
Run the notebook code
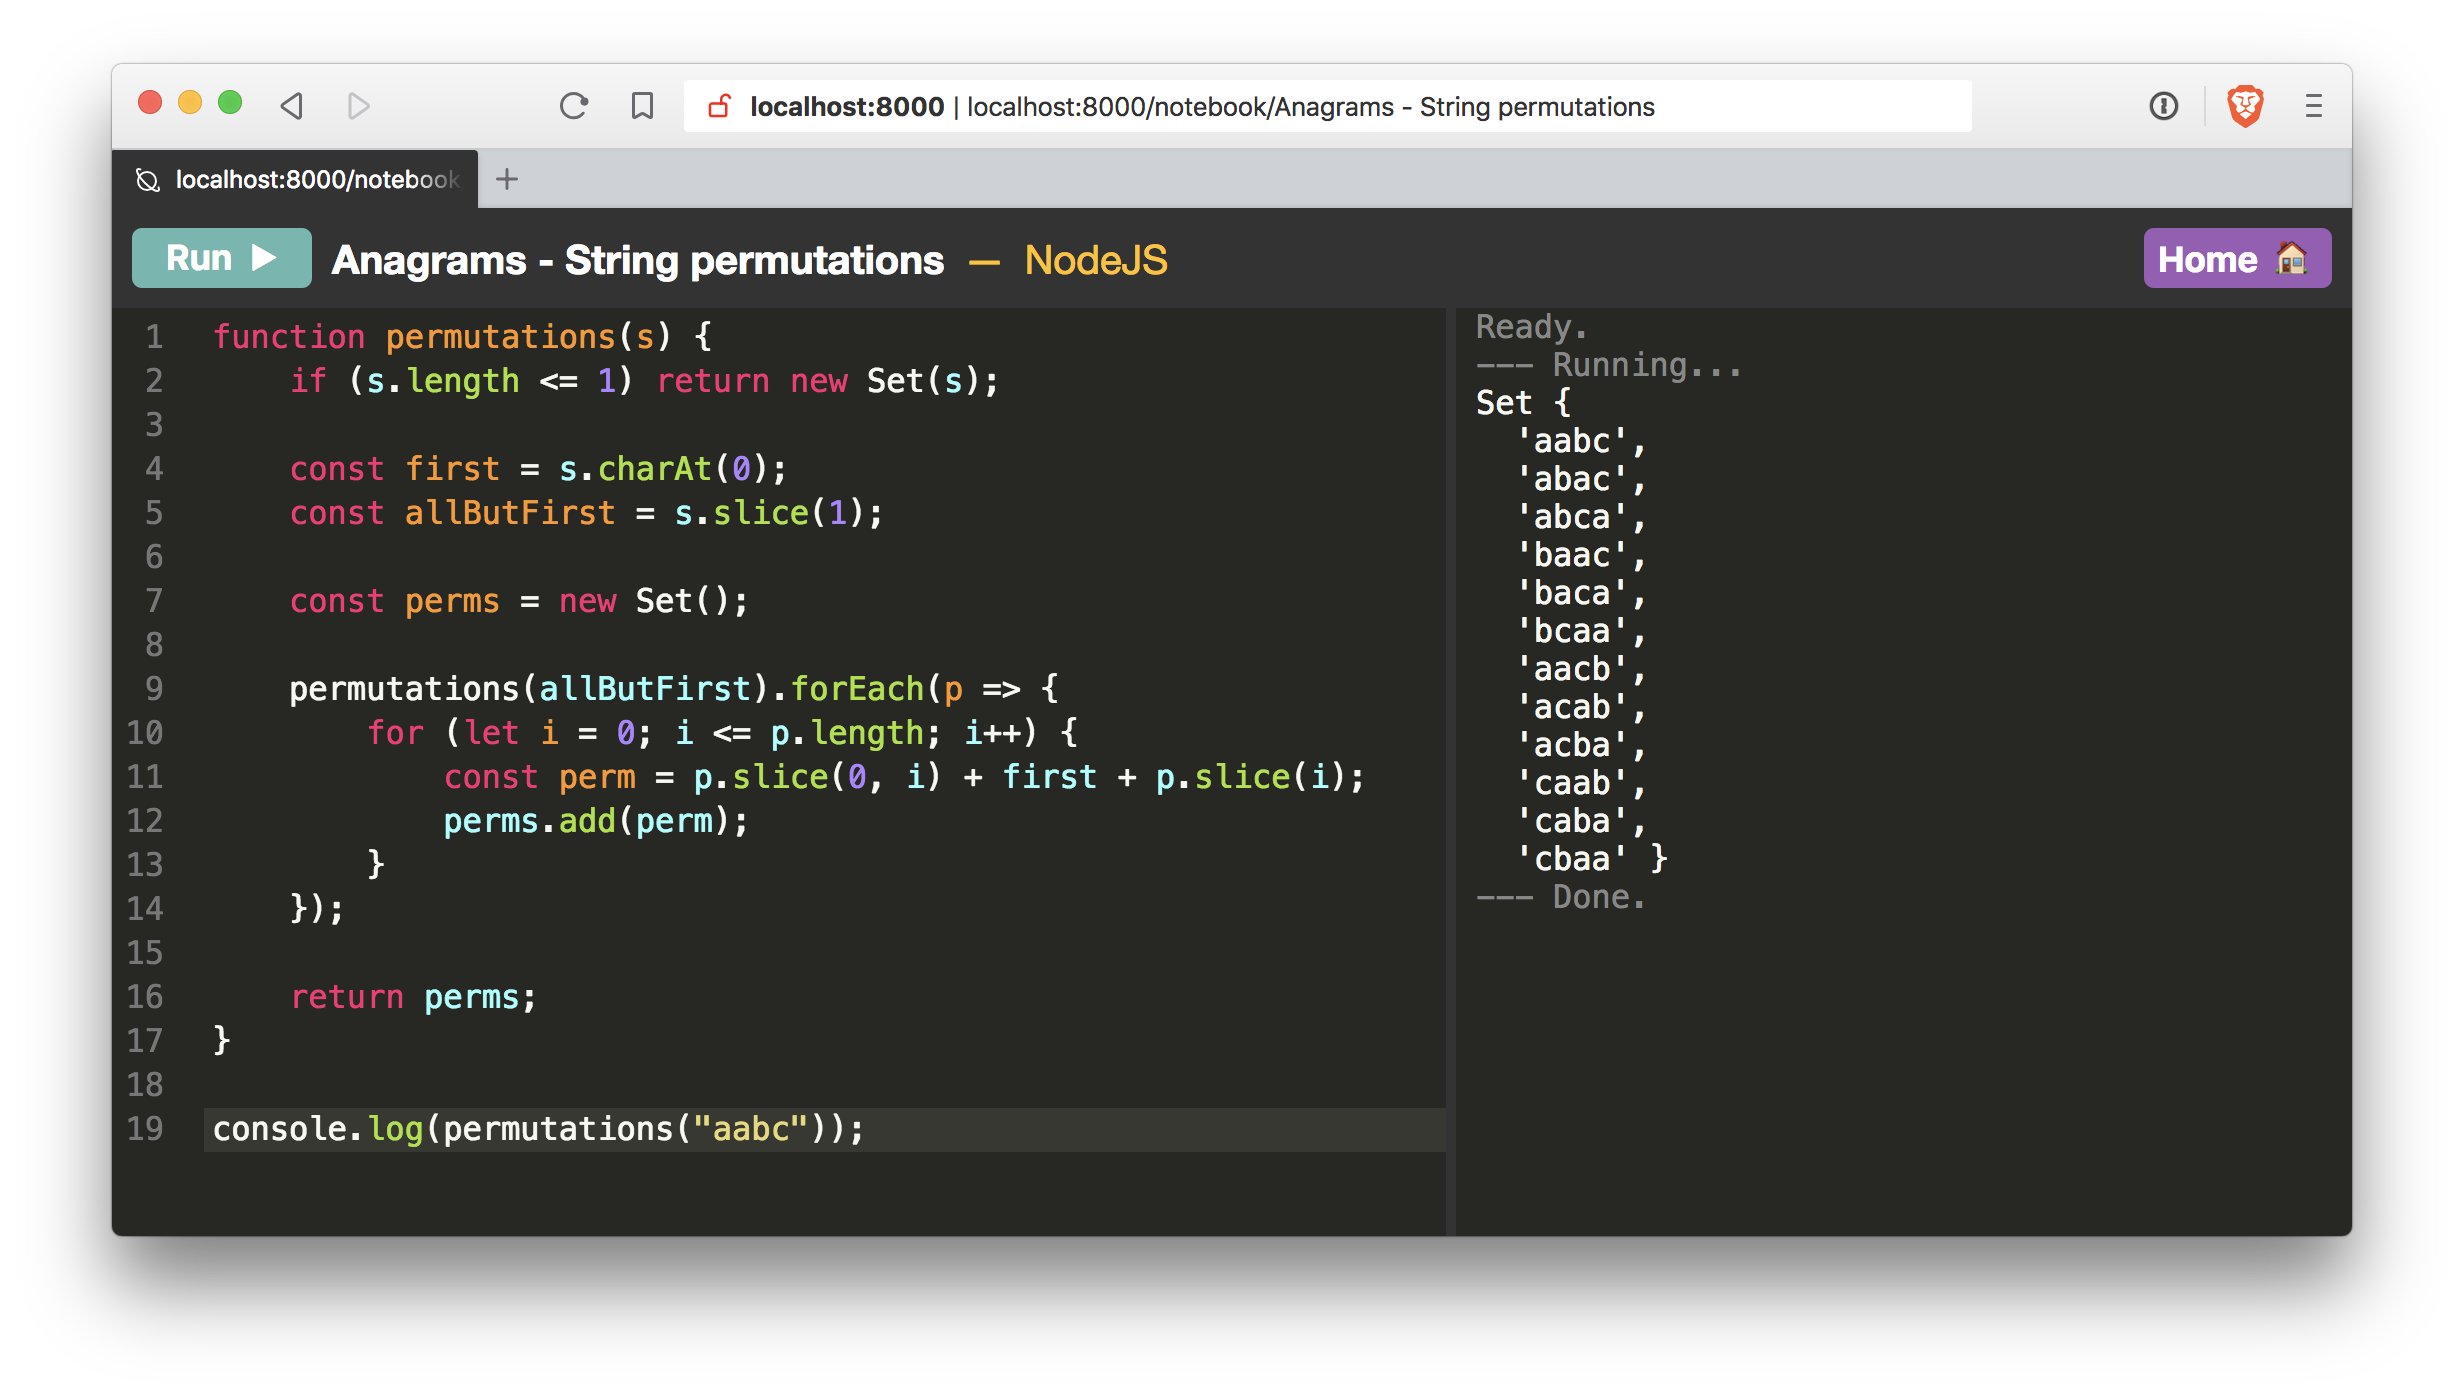(x=220, y=257)
